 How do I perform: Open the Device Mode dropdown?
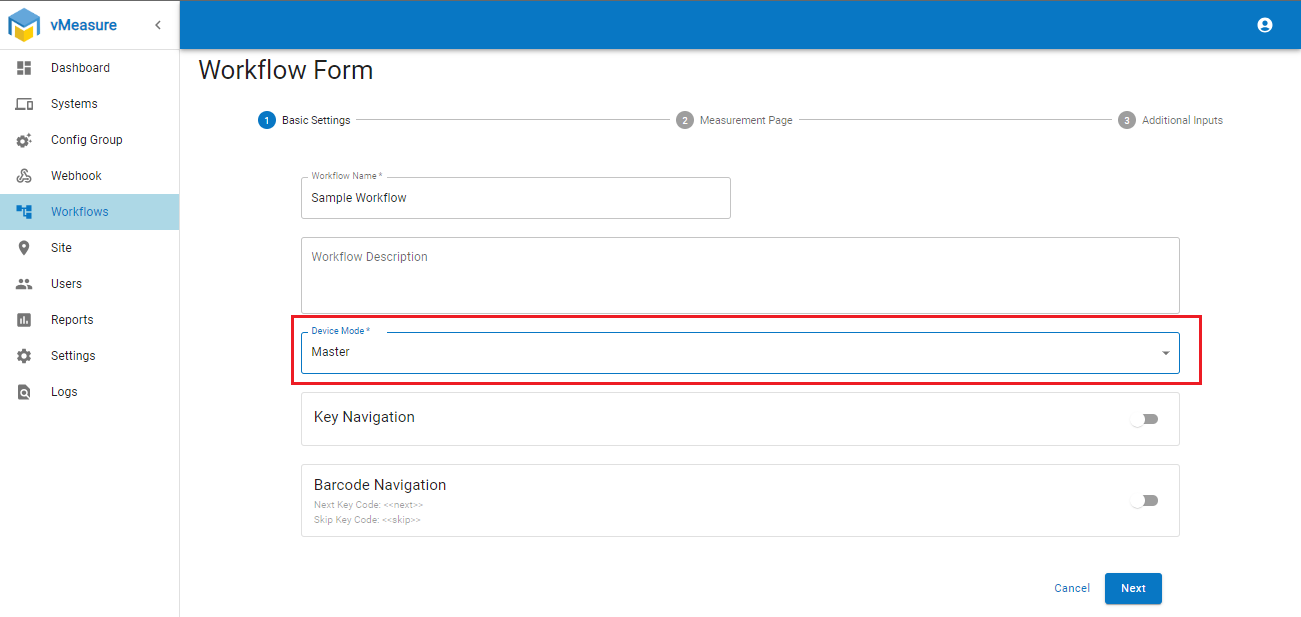coord(740,352)
